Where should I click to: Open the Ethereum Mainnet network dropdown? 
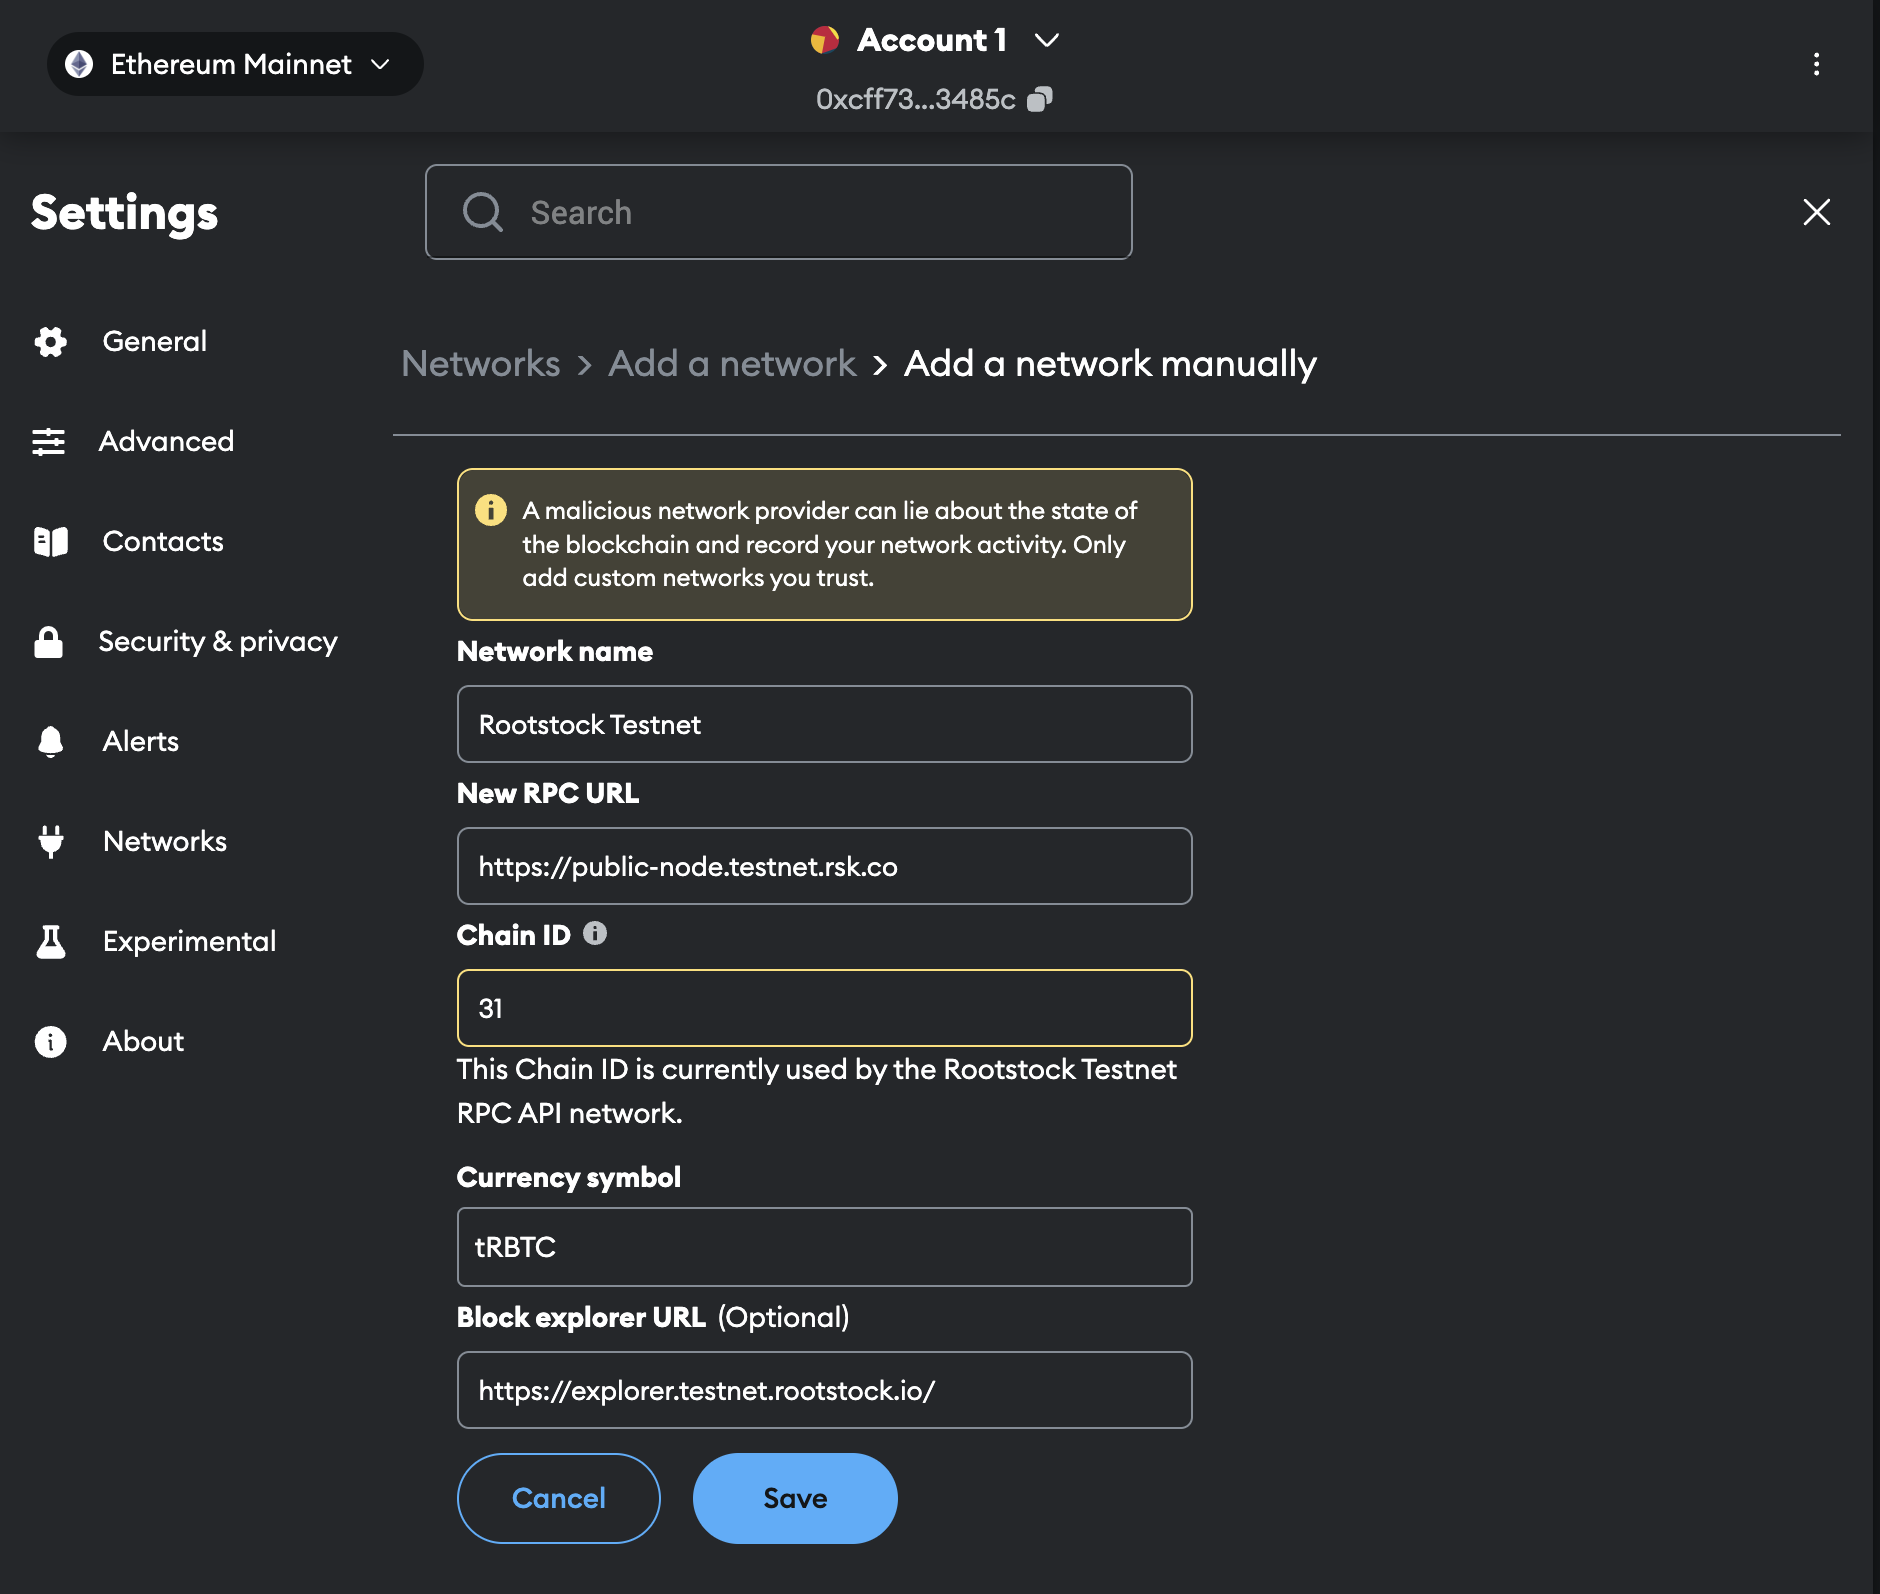click(235, 65)
